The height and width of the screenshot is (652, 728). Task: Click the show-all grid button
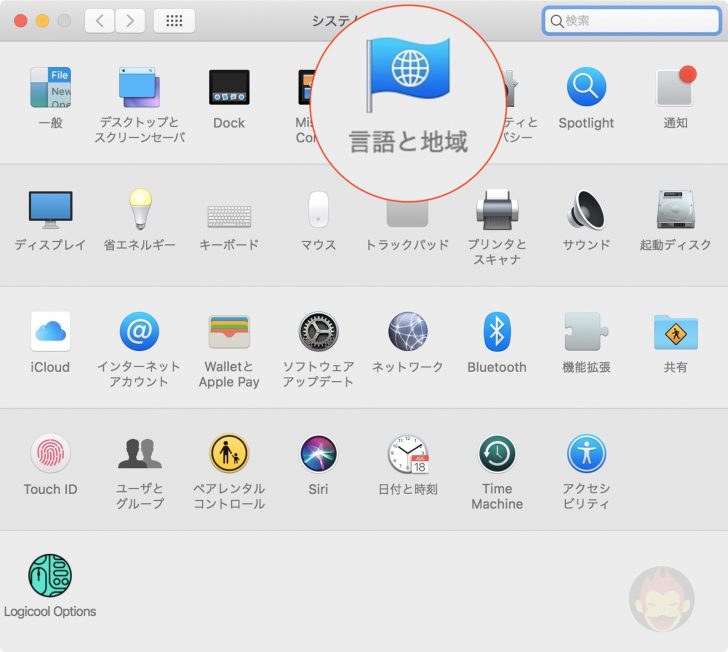tap(174, 21)
